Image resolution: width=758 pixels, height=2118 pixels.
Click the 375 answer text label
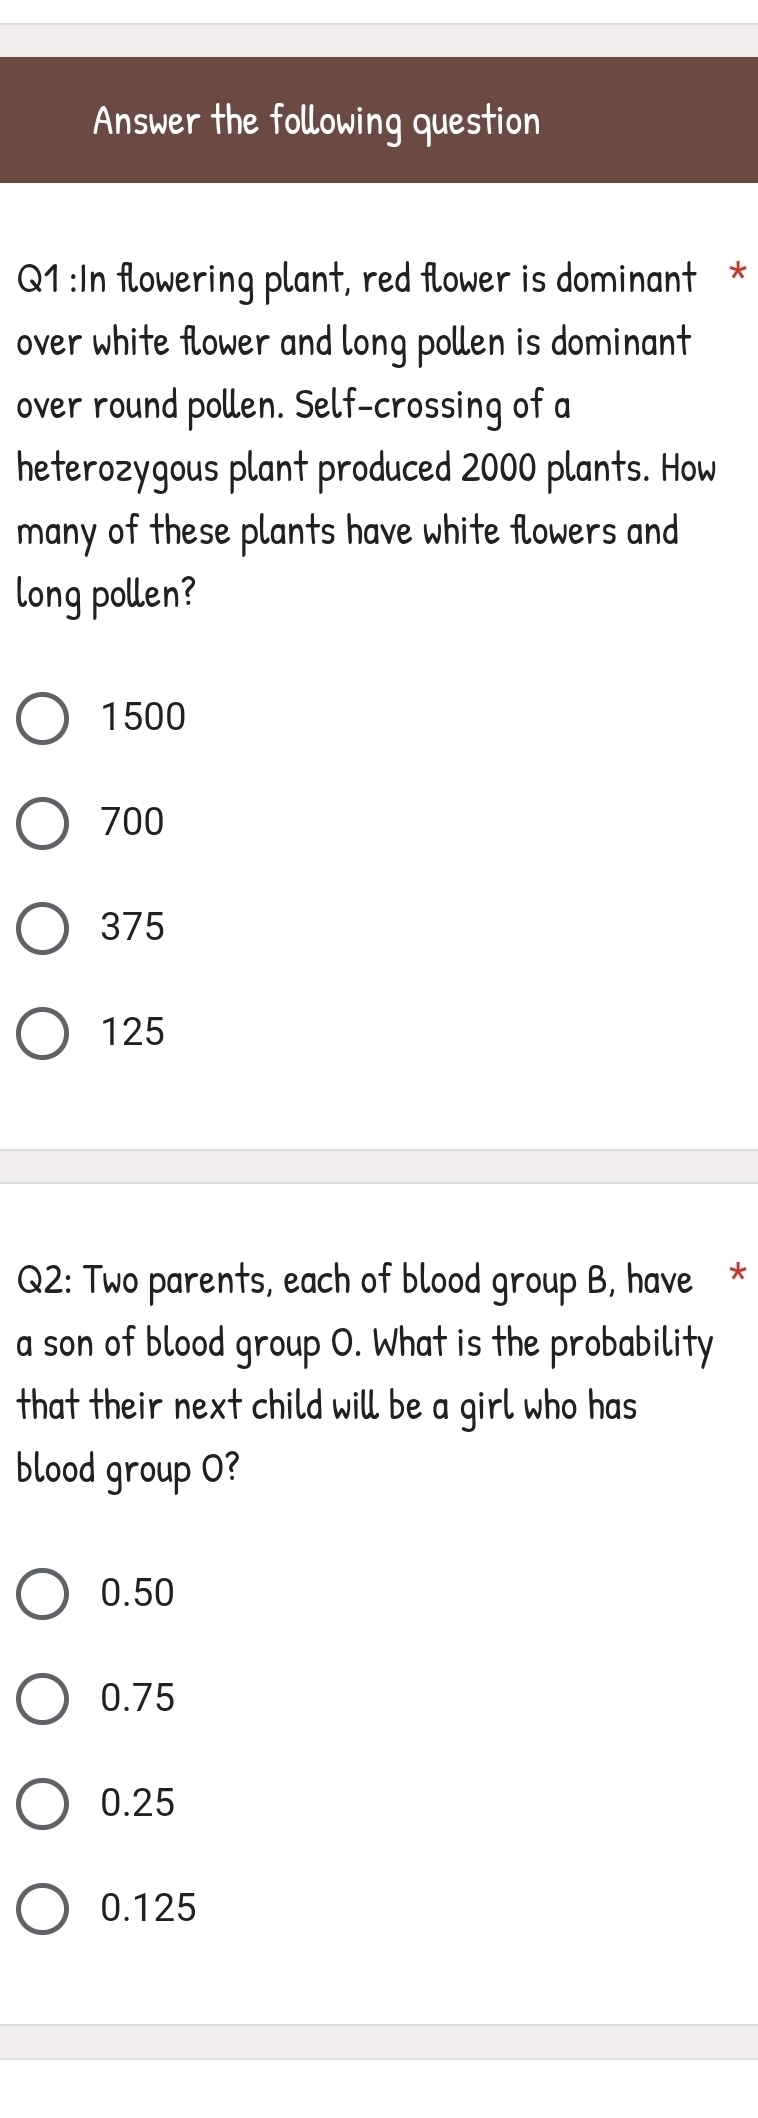131,928
